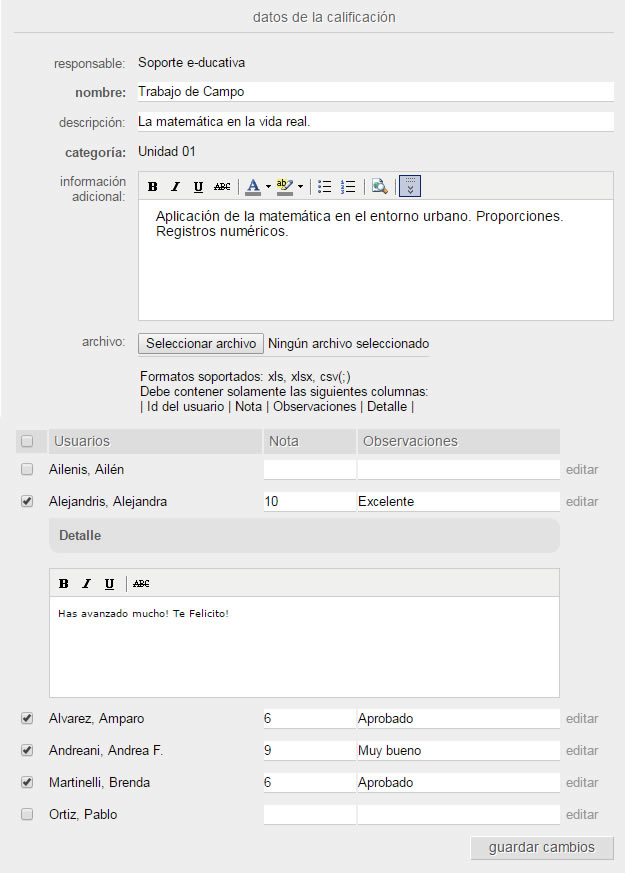Viewport: 625px width, 873px height.
Task: Toggle bold in información adicional editor
Action: [x=153, y=186]
